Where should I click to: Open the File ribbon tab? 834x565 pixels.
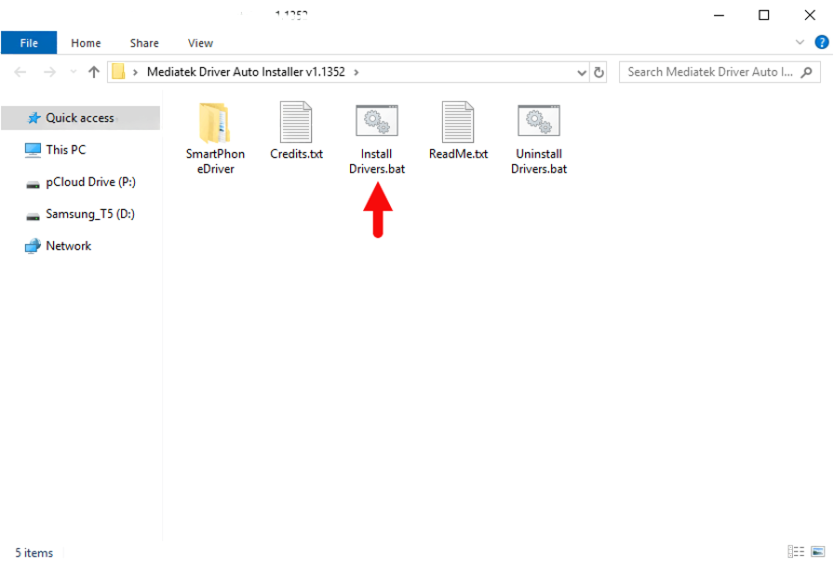point(29,43)
